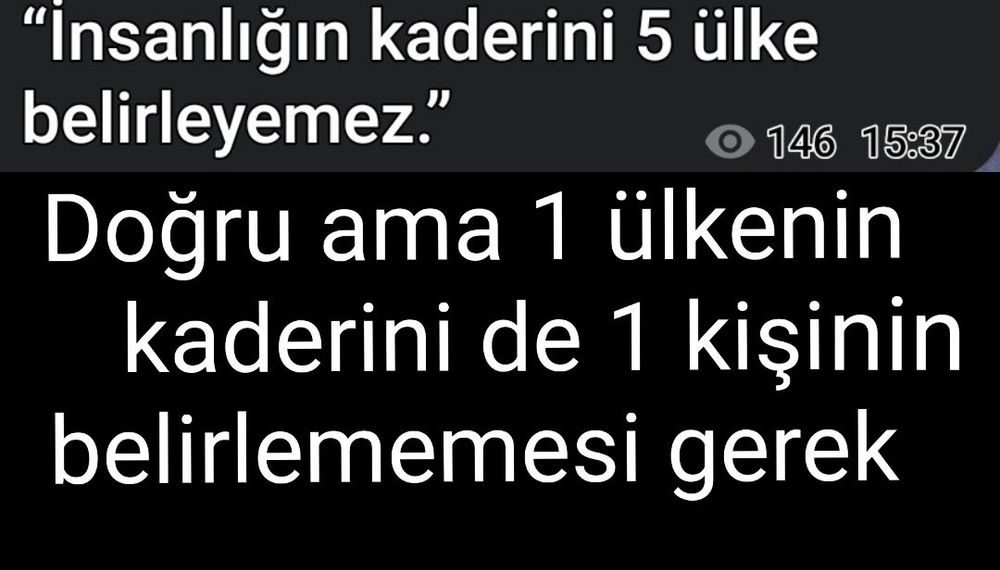Click the 15:37 message timestamp
The image size is (1000, 570).
tap(913, 142)
